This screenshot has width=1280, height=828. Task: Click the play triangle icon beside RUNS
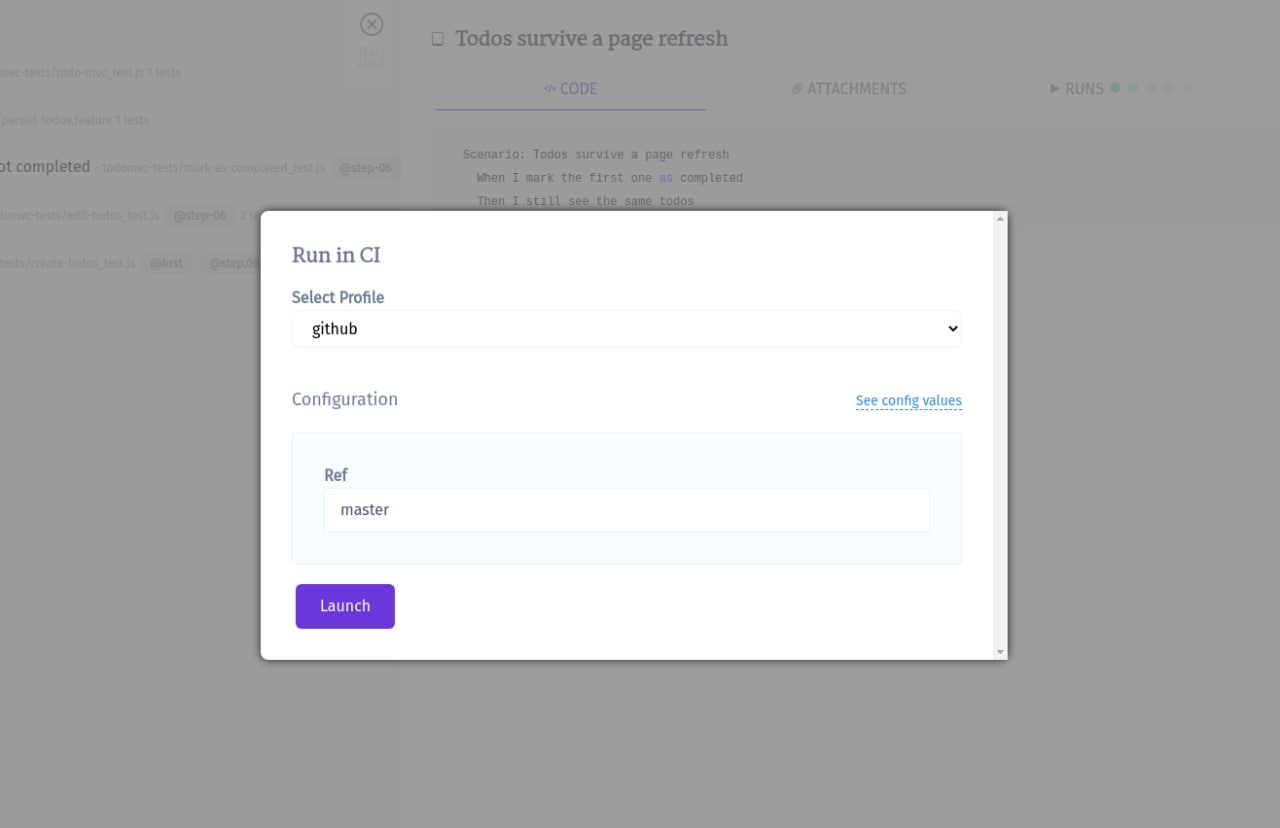tap(1054, 89)
